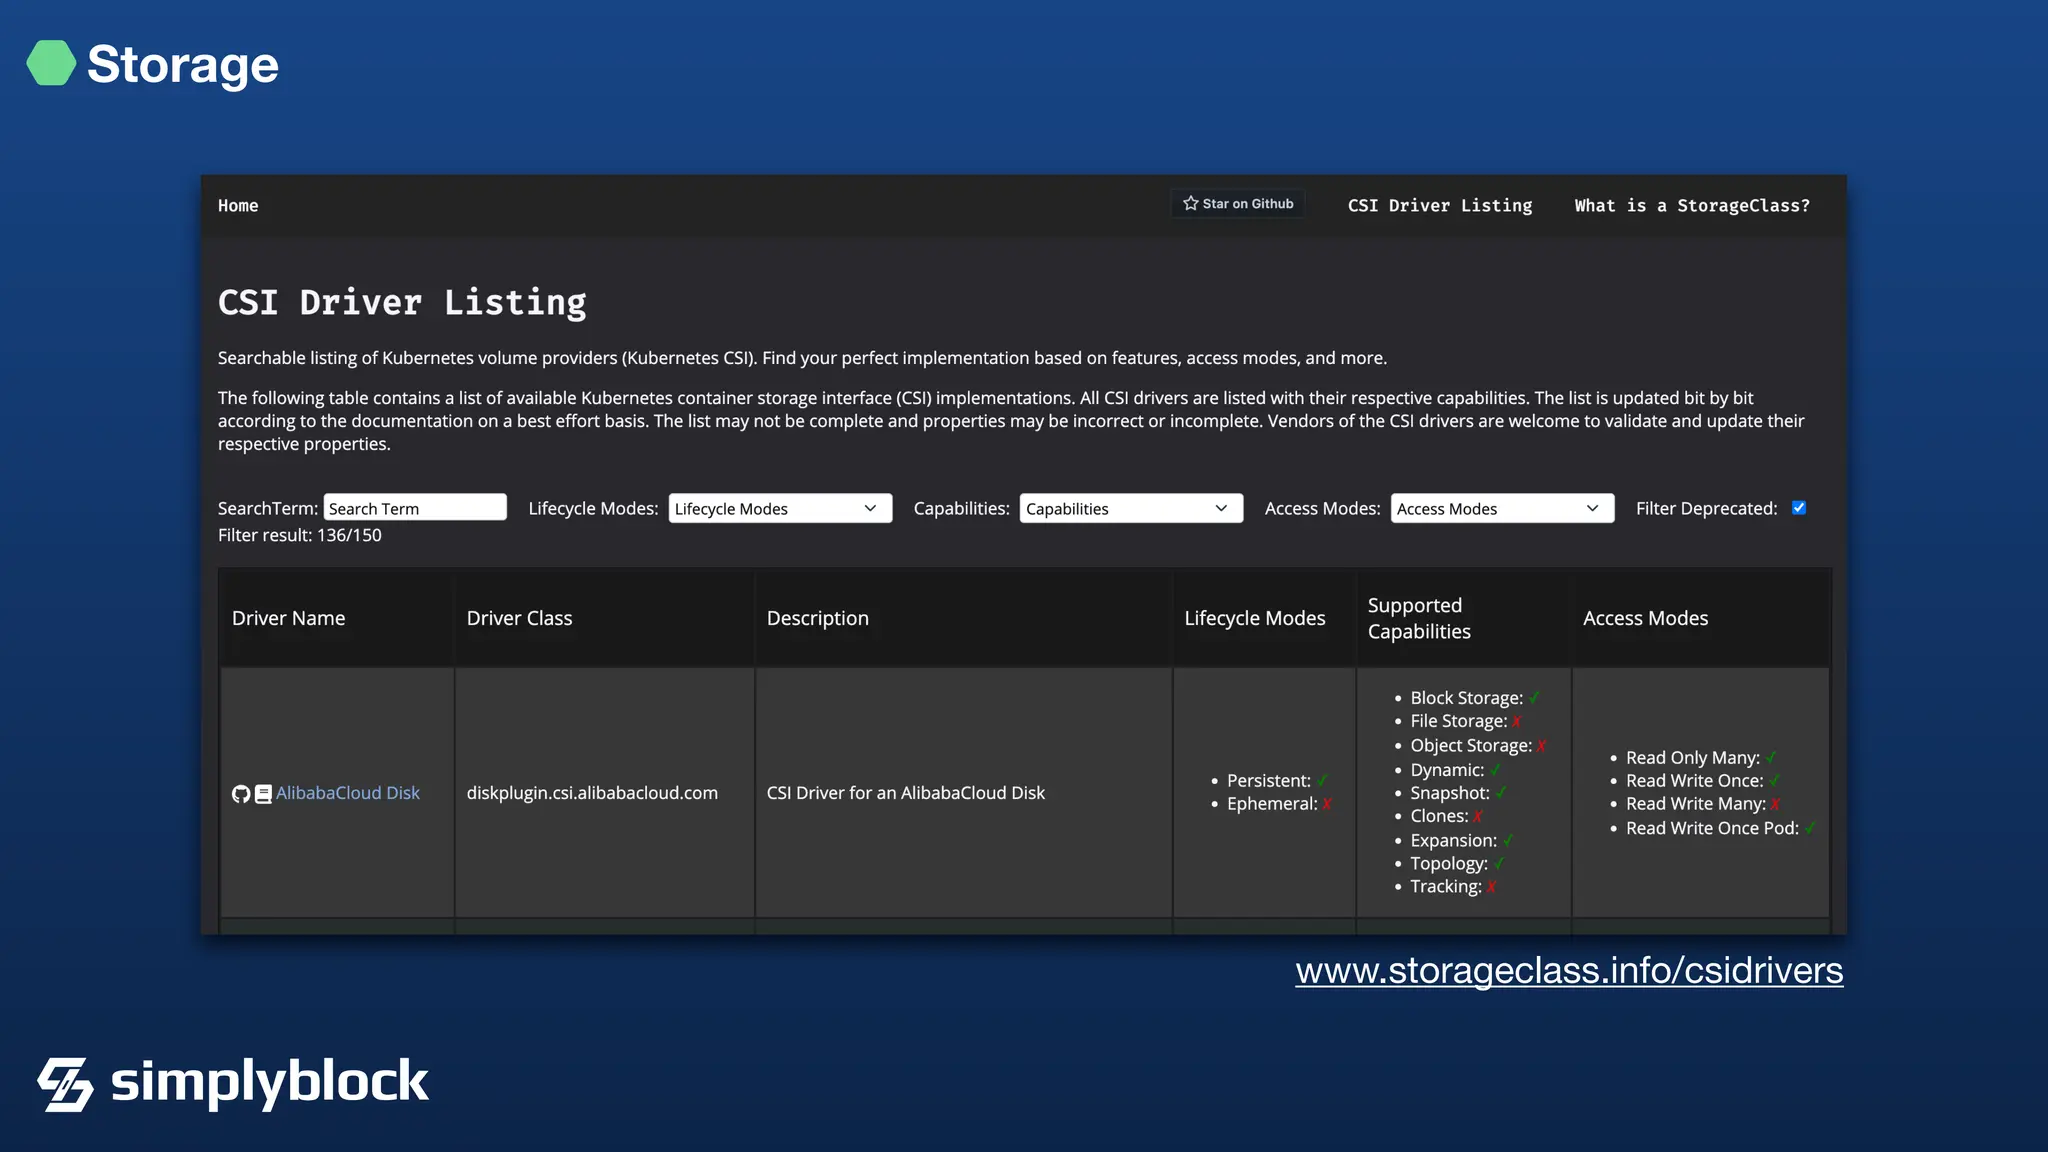Image resolution: width=2048 pixels, height=1152 pixels.
Task: Click the documentation icon beside AlibabaCloud Disk
Action: (263, 794)
